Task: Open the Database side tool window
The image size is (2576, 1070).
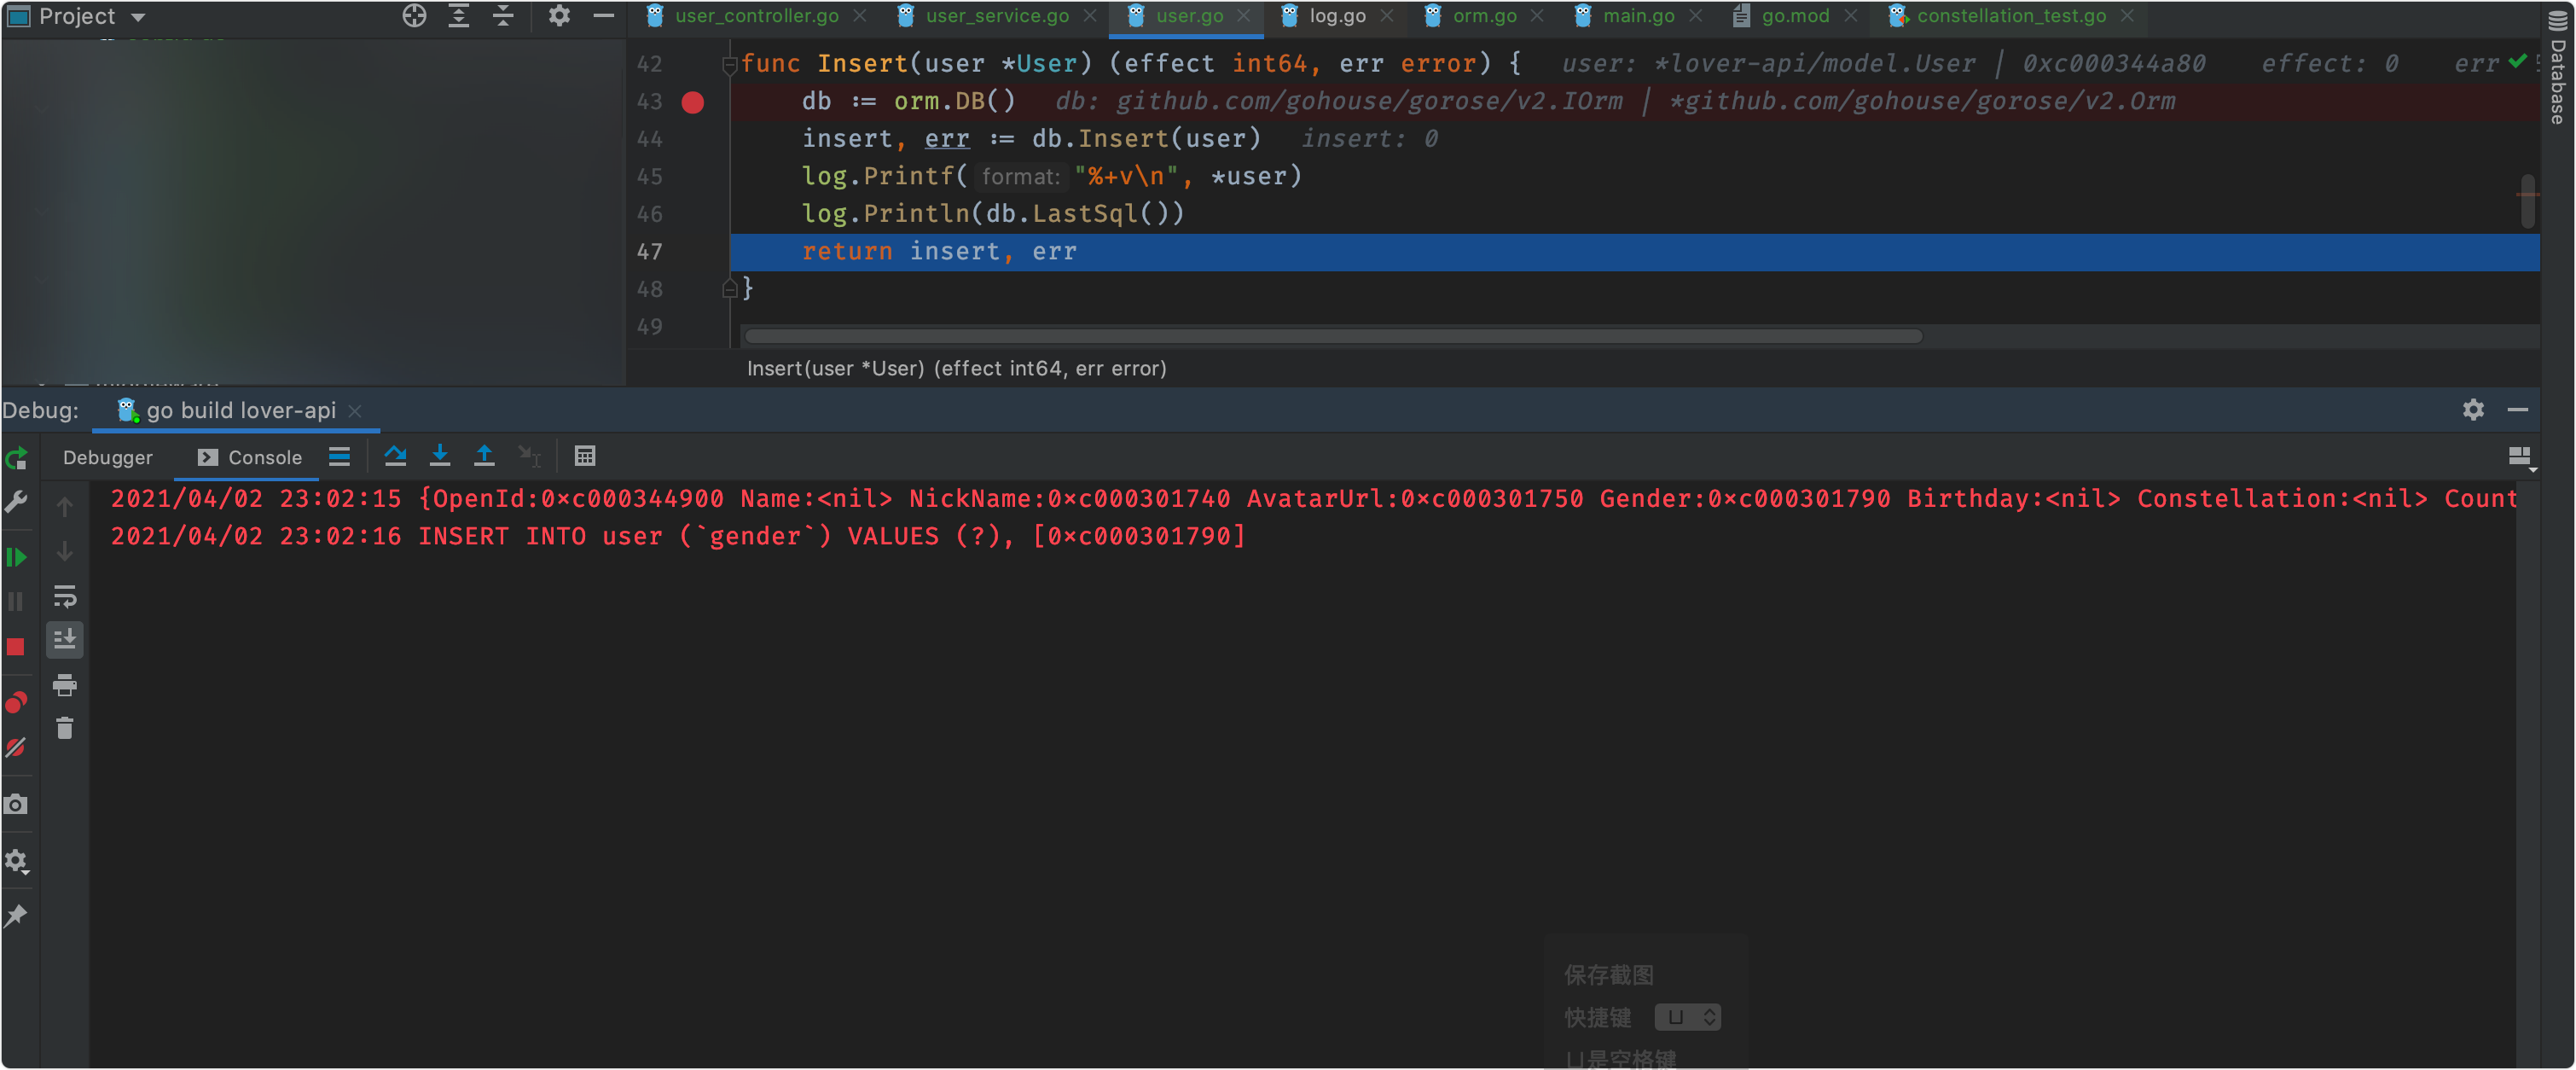Action: 2558,67
